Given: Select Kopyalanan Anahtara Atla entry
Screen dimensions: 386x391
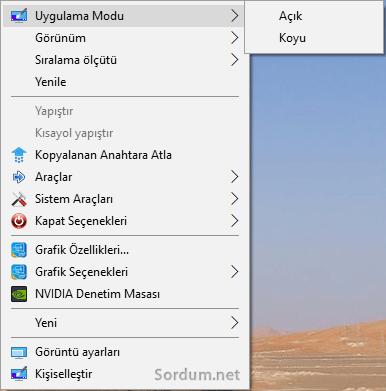Looking at the screenshot, I should click(x=125, y=155).
